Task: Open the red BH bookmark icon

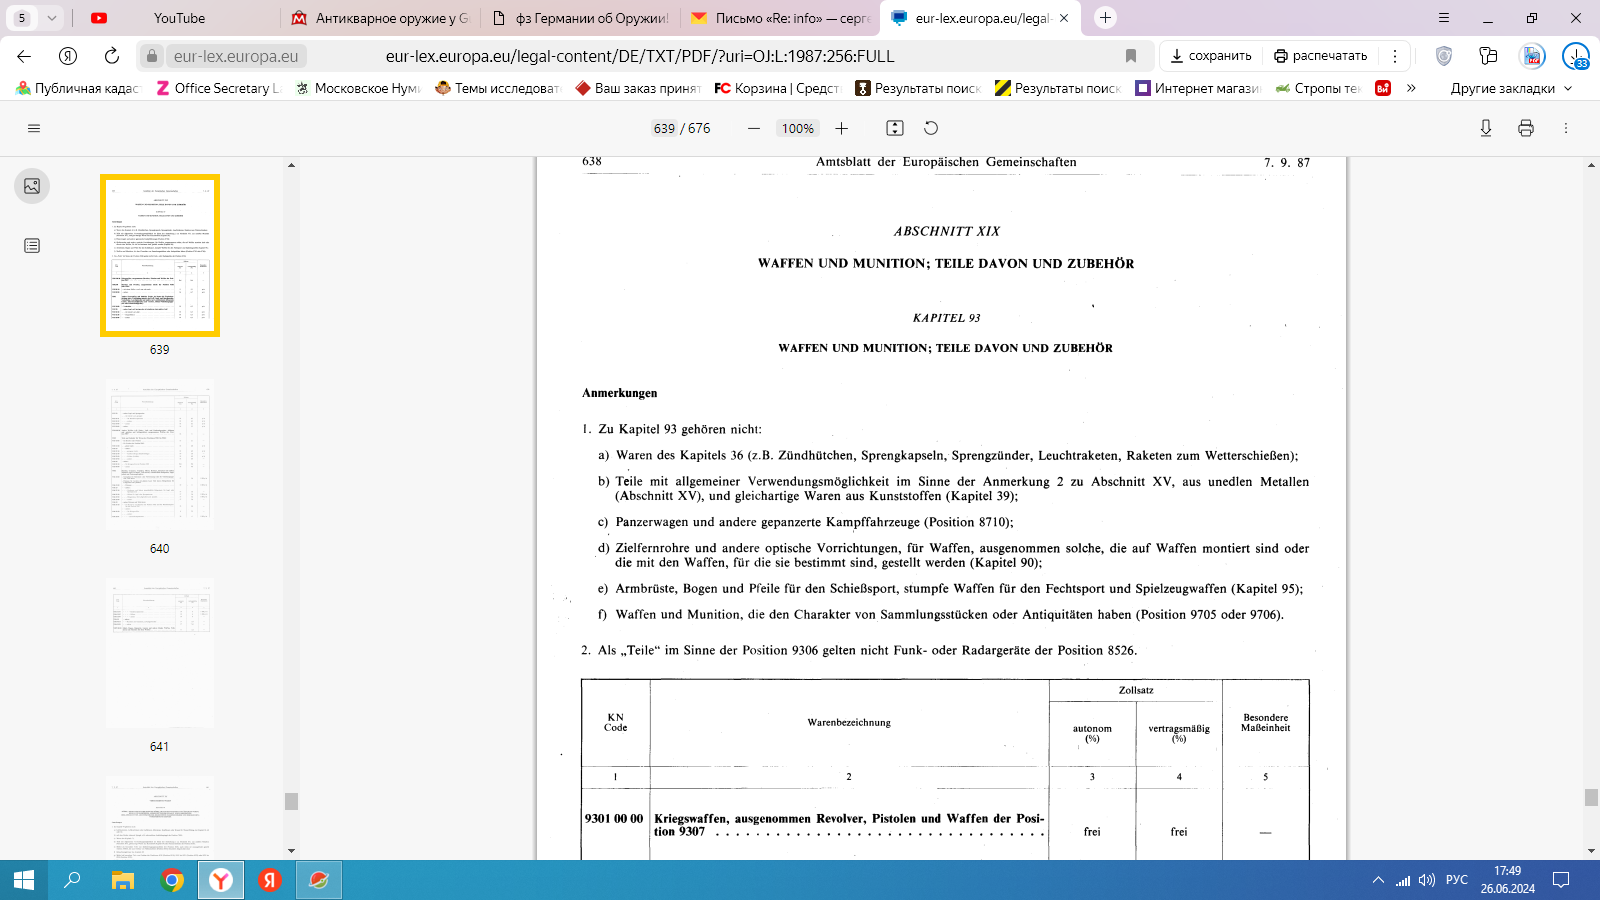Action: click(1383, 88)
